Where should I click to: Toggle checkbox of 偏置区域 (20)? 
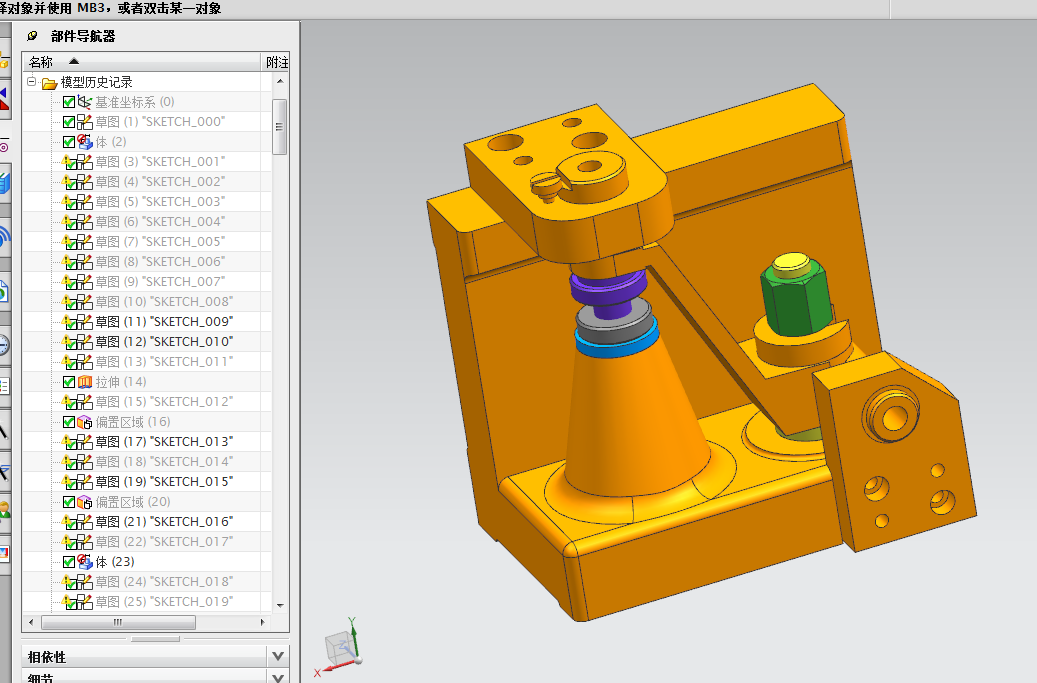tap(69, 502)
